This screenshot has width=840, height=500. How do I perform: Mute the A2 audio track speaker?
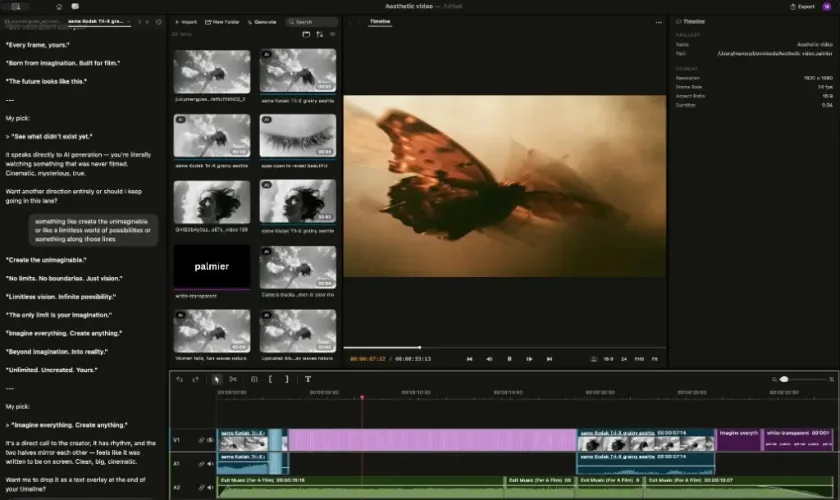[210, 488]
